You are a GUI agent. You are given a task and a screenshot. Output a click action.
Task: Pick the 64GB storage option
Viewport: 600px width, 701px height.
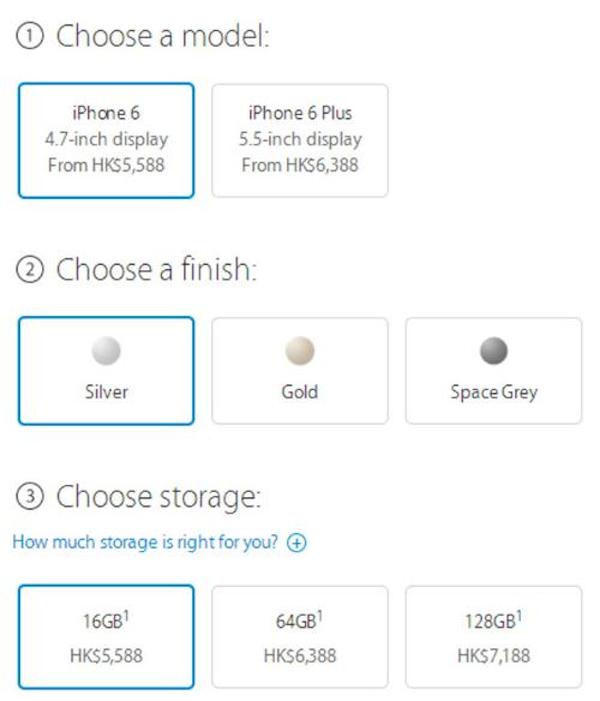click(x=300, y=637)
